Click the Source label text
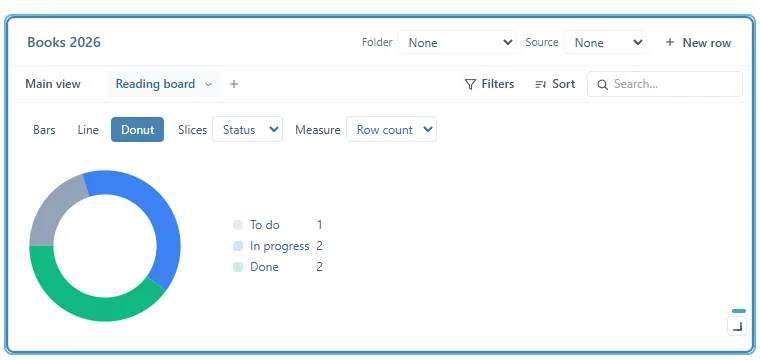 pos(542,42)
